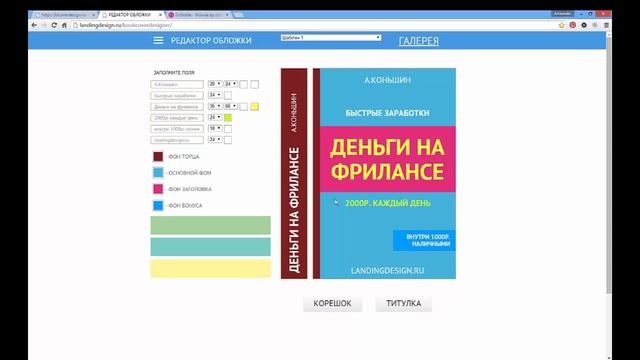Click the КОРЕШОК button
This screenshot has width=640, height=360.
point(332,304)
